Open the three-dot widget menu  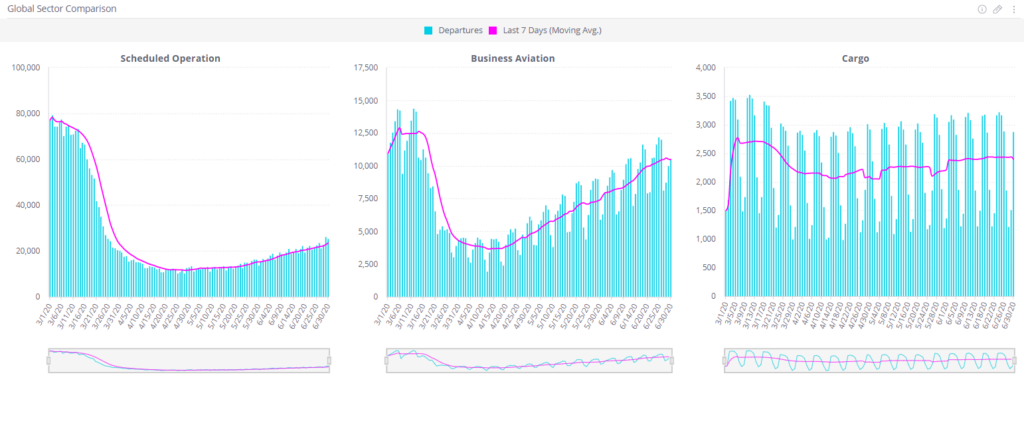[1014, 9]
